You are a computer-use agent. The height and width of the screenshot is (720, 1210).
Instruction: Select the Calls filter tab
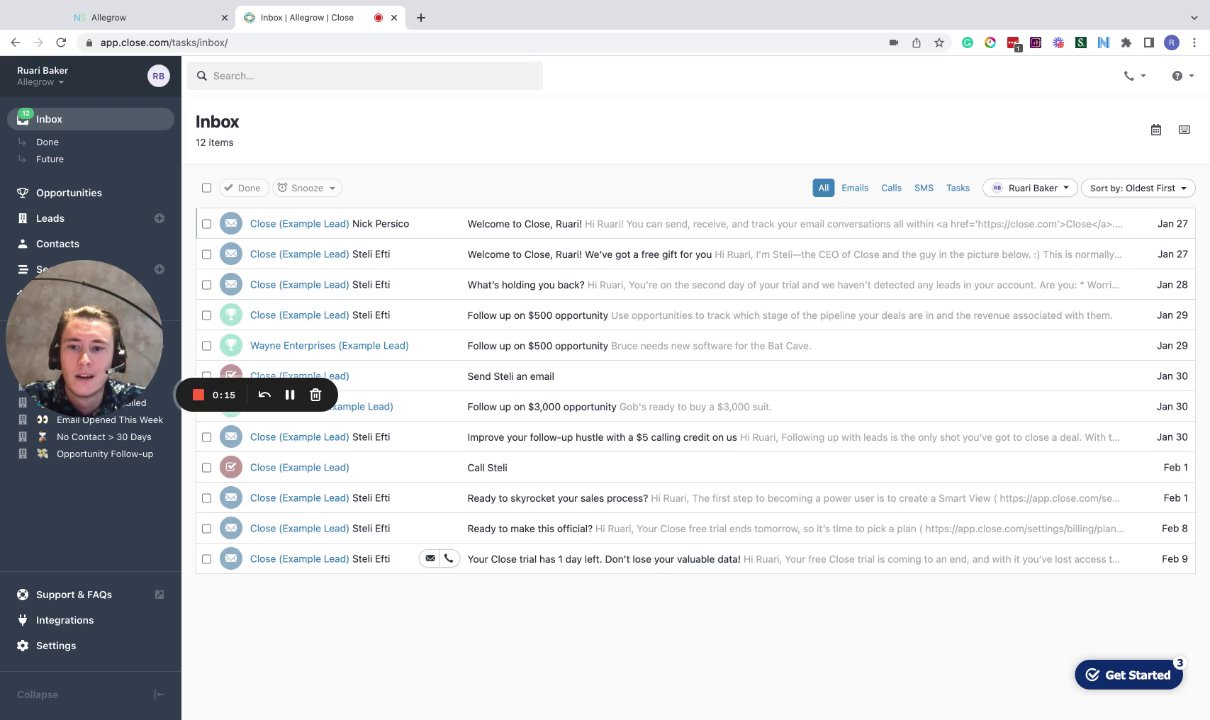(x=891, y=188)
